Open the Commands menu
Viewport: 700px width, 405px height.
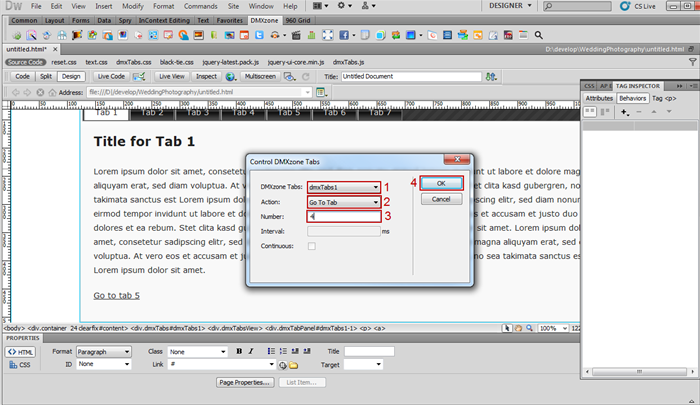(x=200, y=6)
